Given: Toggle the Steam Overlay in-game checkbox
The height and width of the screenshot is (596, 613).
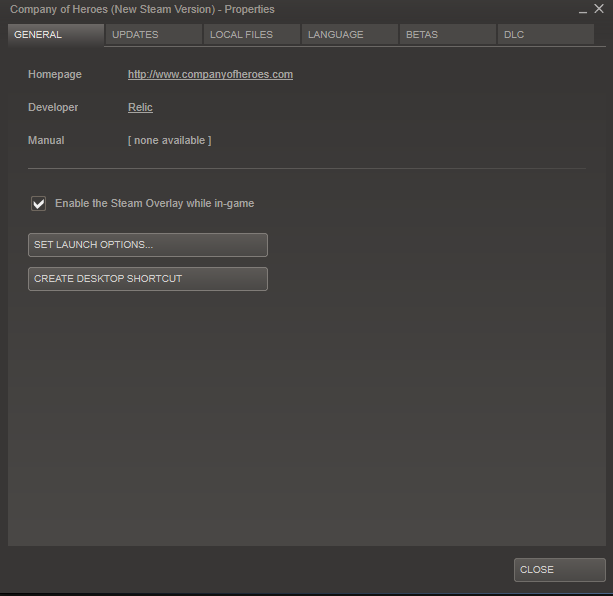Looking at the screenshot, I should [x=38, y=204].
